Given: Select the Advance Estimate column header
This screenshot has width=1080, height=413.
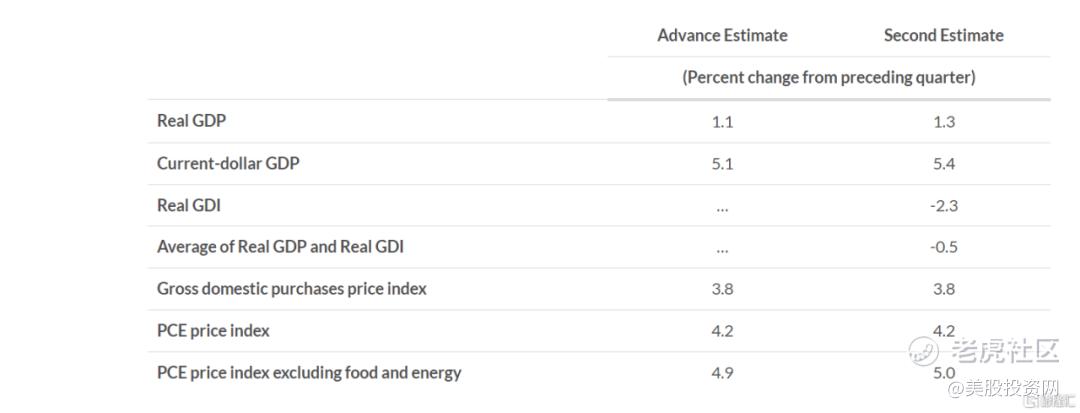Looking at the screenshot, I should point(722,35).
